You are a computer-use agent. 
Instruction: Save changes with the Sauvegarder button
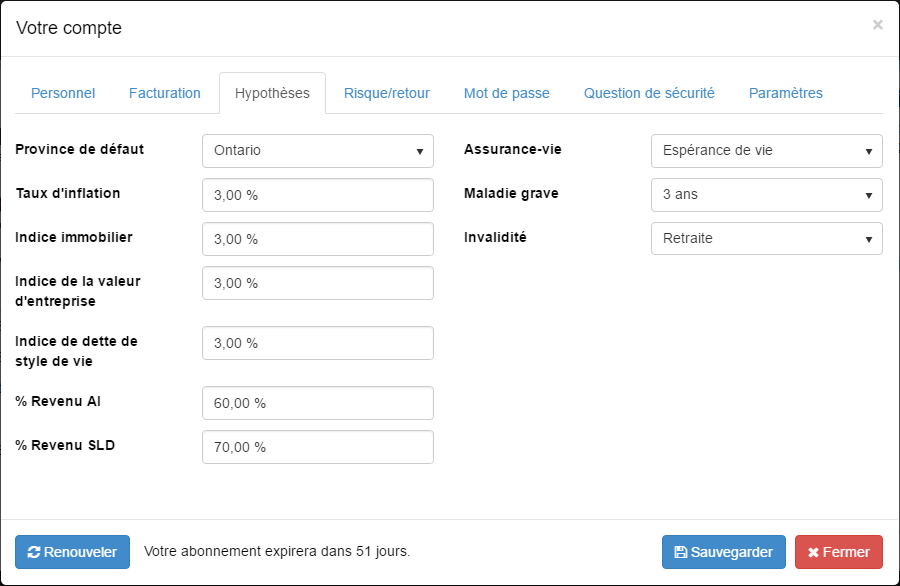tap(723, 552)
